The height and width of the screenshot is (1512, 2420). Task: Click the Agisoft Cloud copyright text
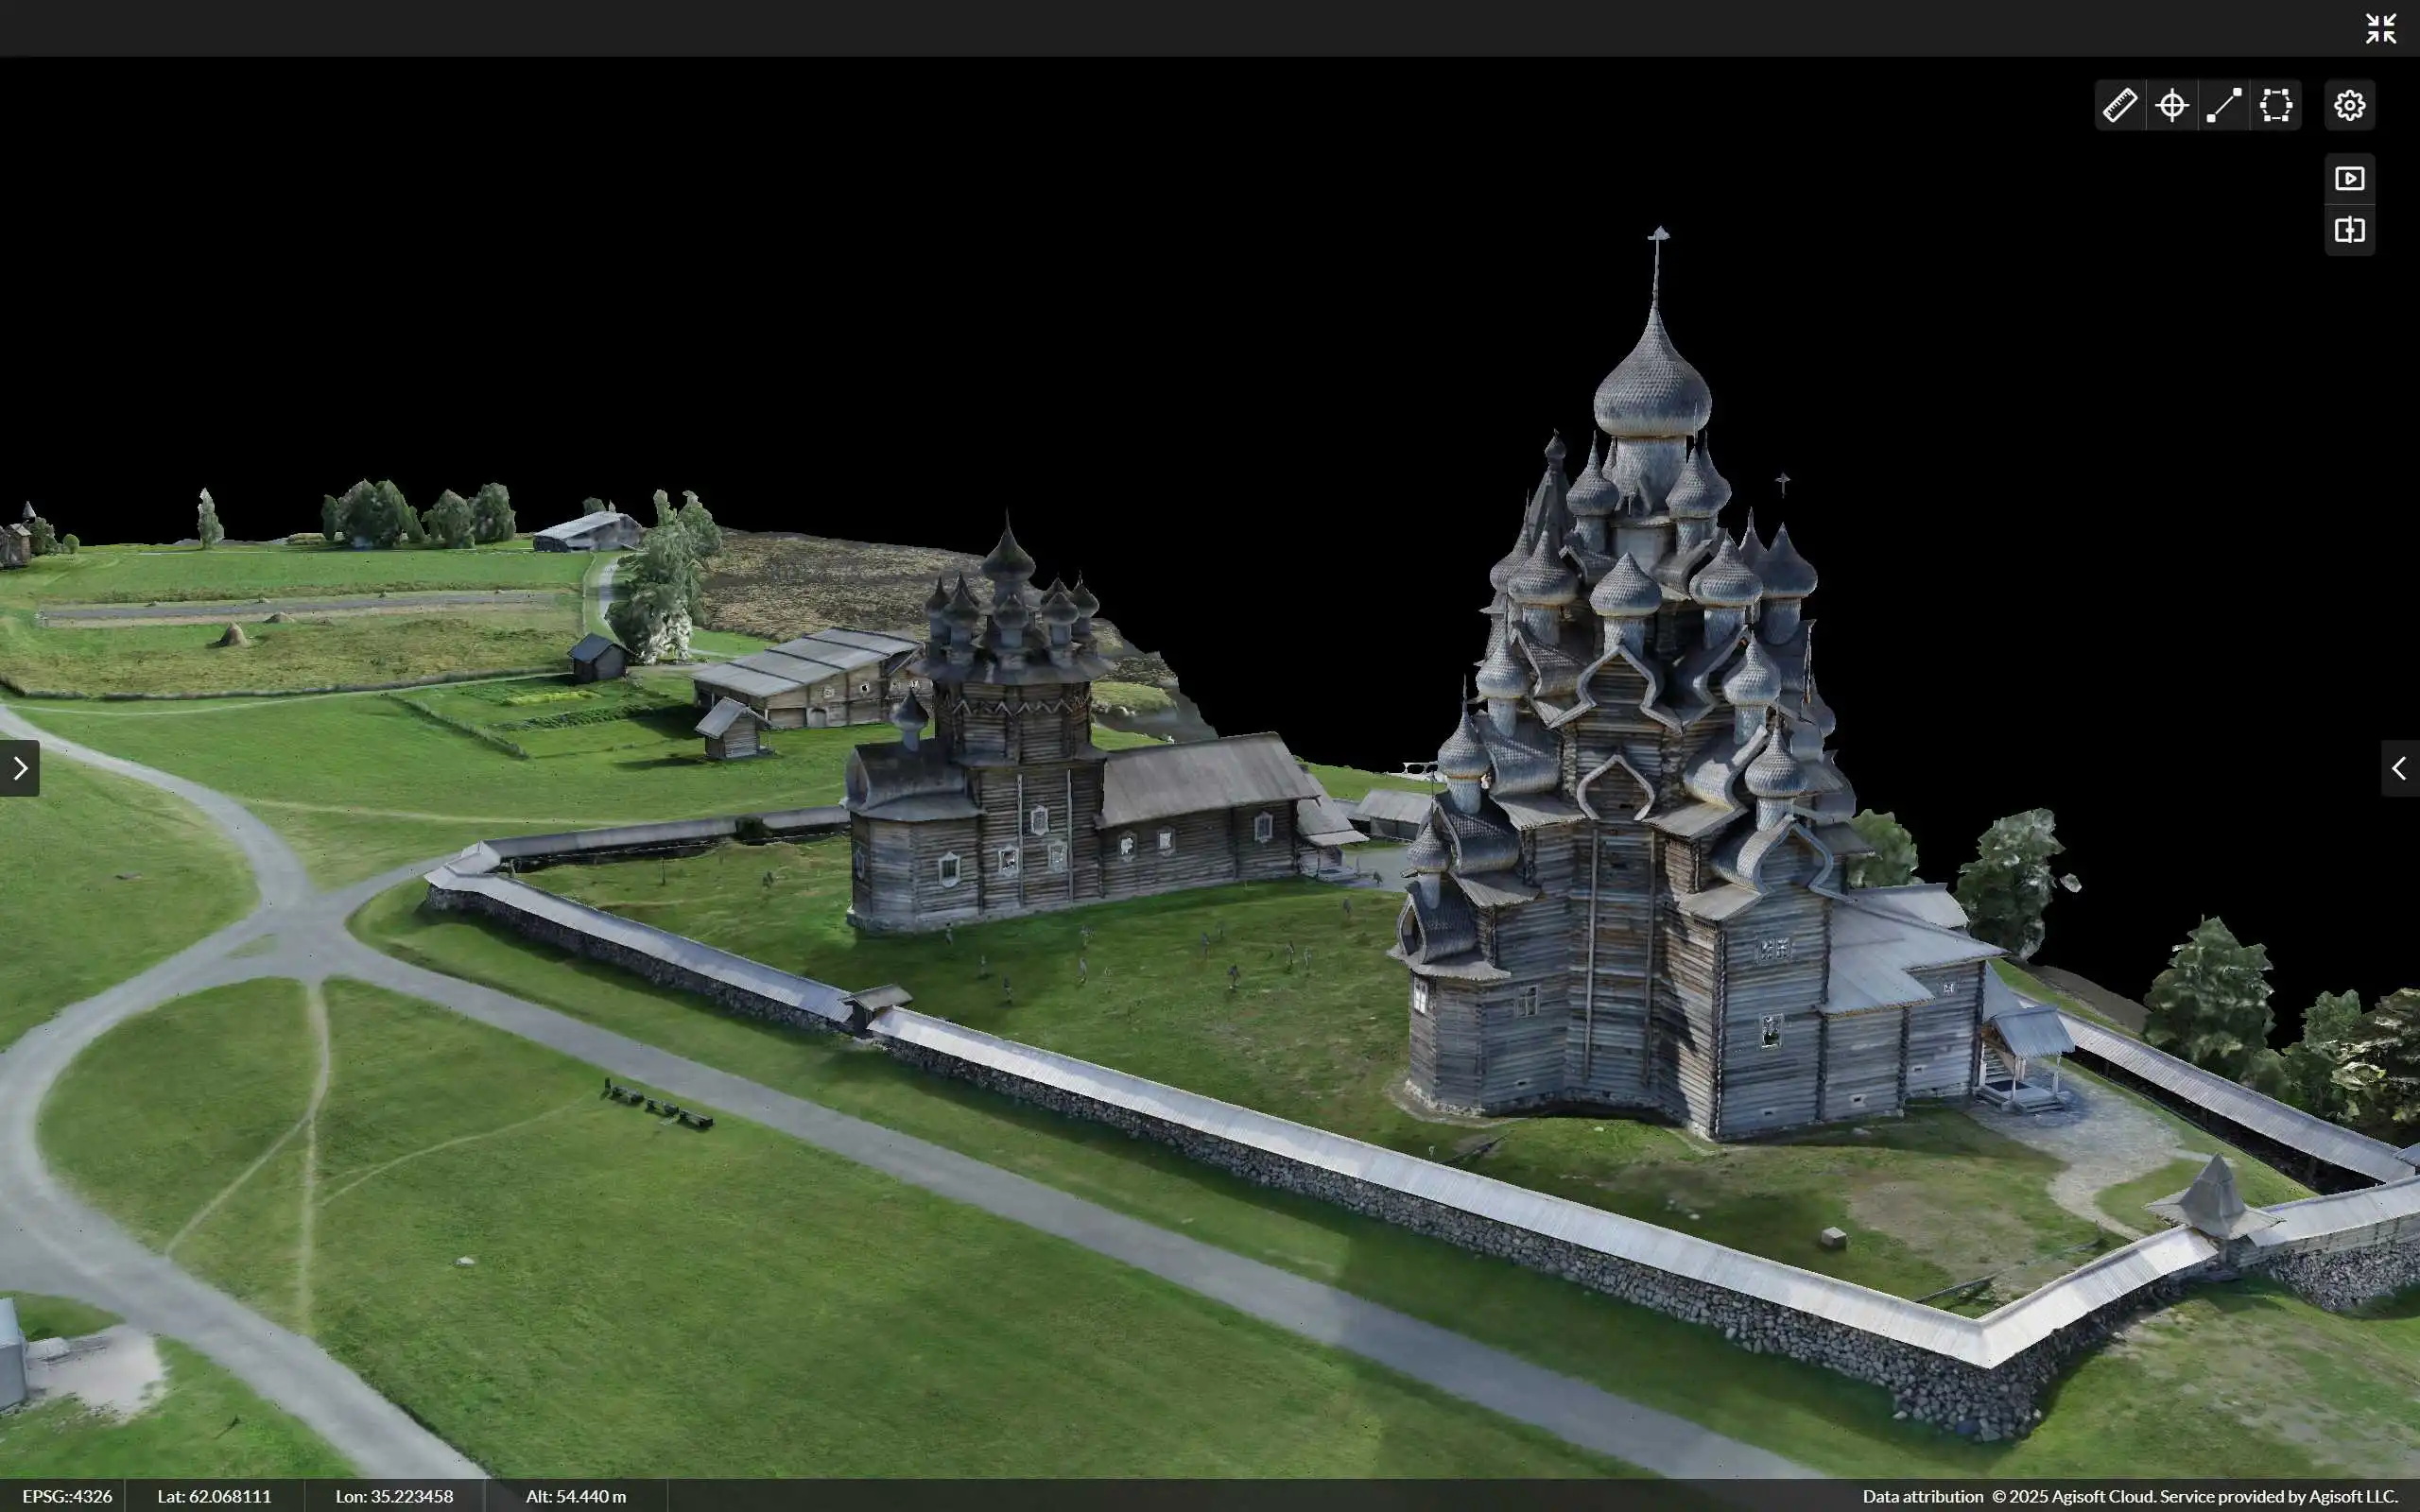2195,1496
